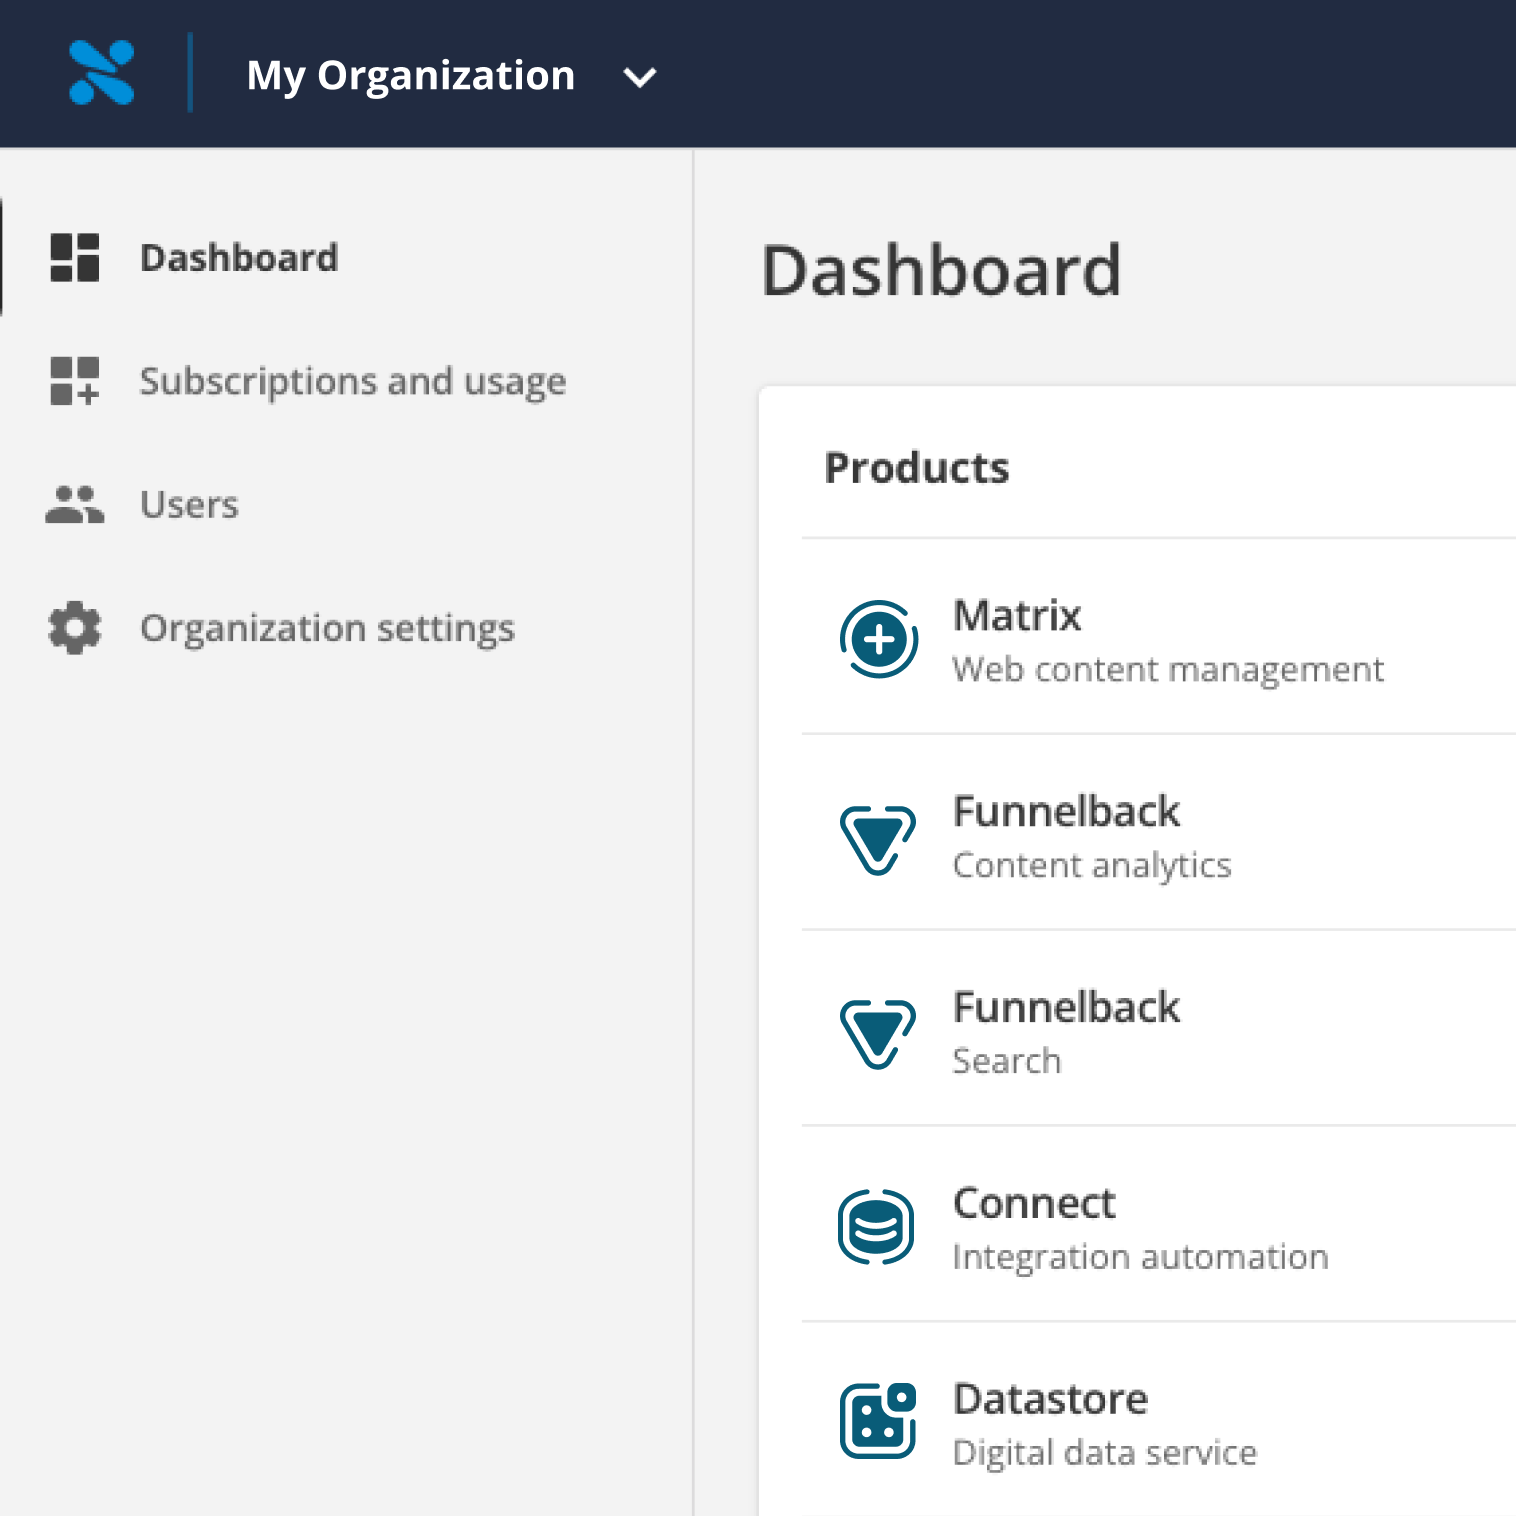Click the Matrix product icon
The width and height of the screenshot is (1516, 1516).
[x=879, y=639]
